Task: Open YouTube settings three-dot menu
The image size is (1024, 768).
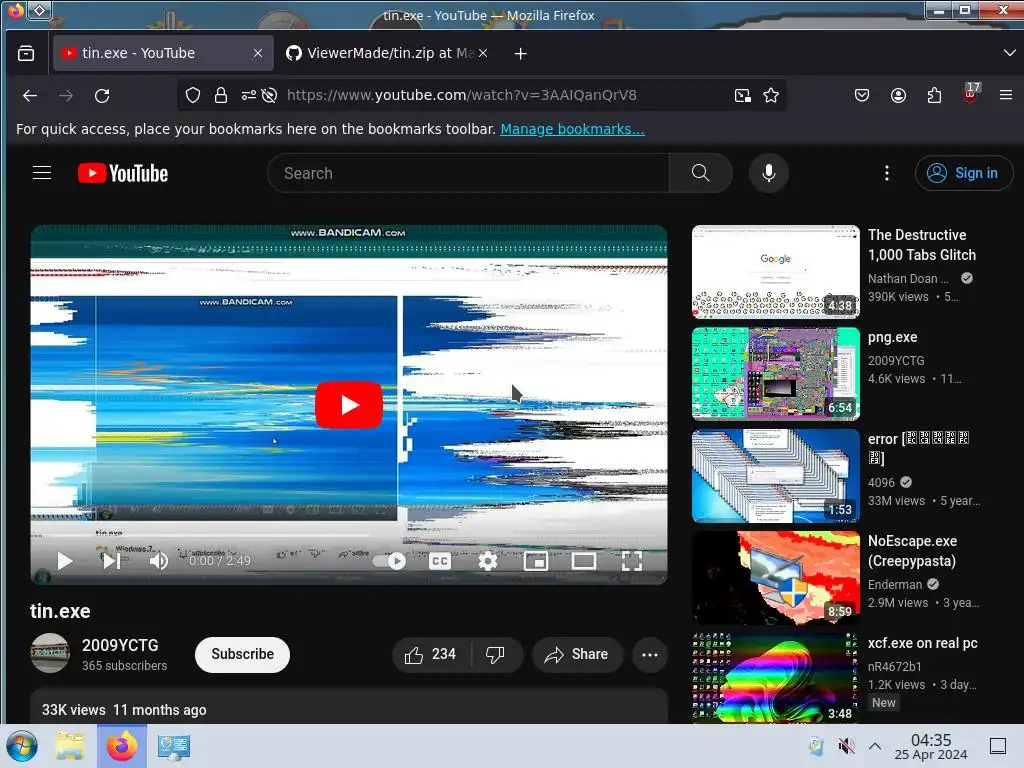Action: (x=886, y=173)
